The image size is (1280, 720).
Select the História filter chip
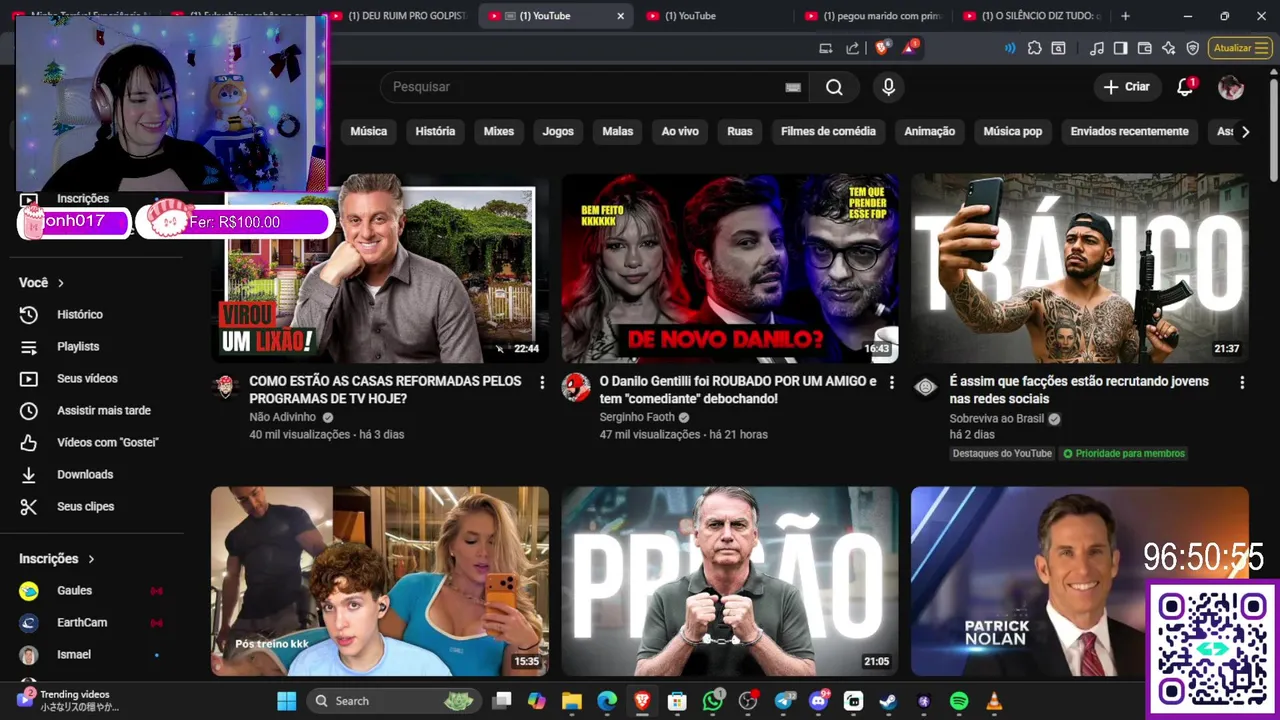[x=435, y=131]
